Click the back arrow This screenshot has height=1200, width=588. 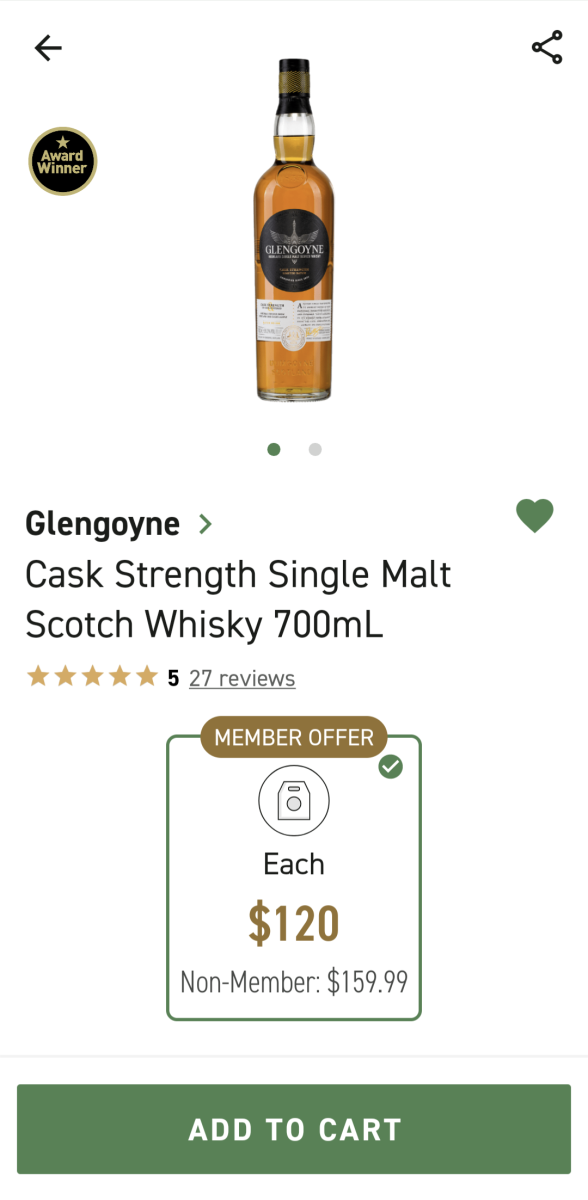tap(47, 47)
